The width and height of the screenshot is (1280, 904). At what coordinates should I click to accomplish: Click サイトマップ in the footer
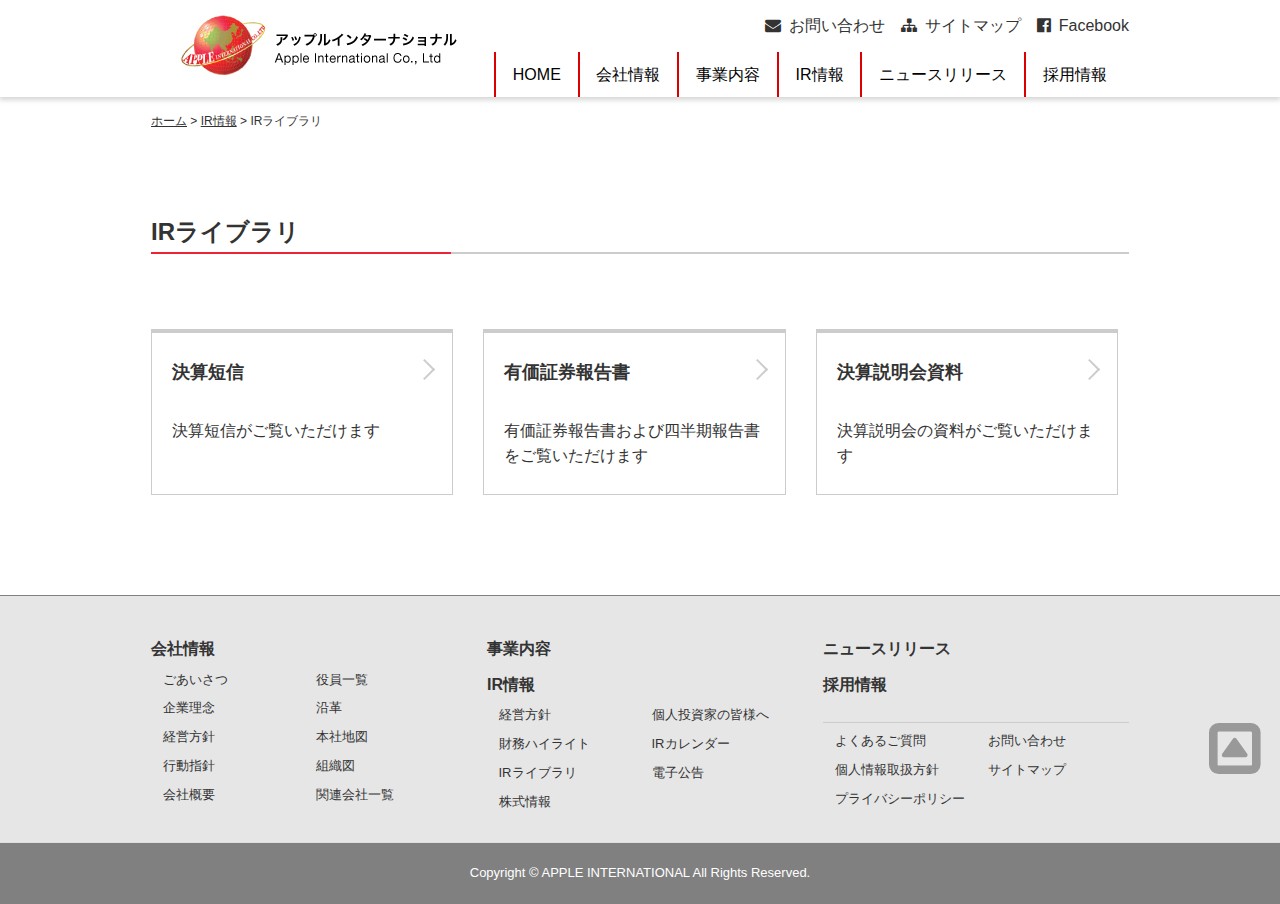(1027, 770)
